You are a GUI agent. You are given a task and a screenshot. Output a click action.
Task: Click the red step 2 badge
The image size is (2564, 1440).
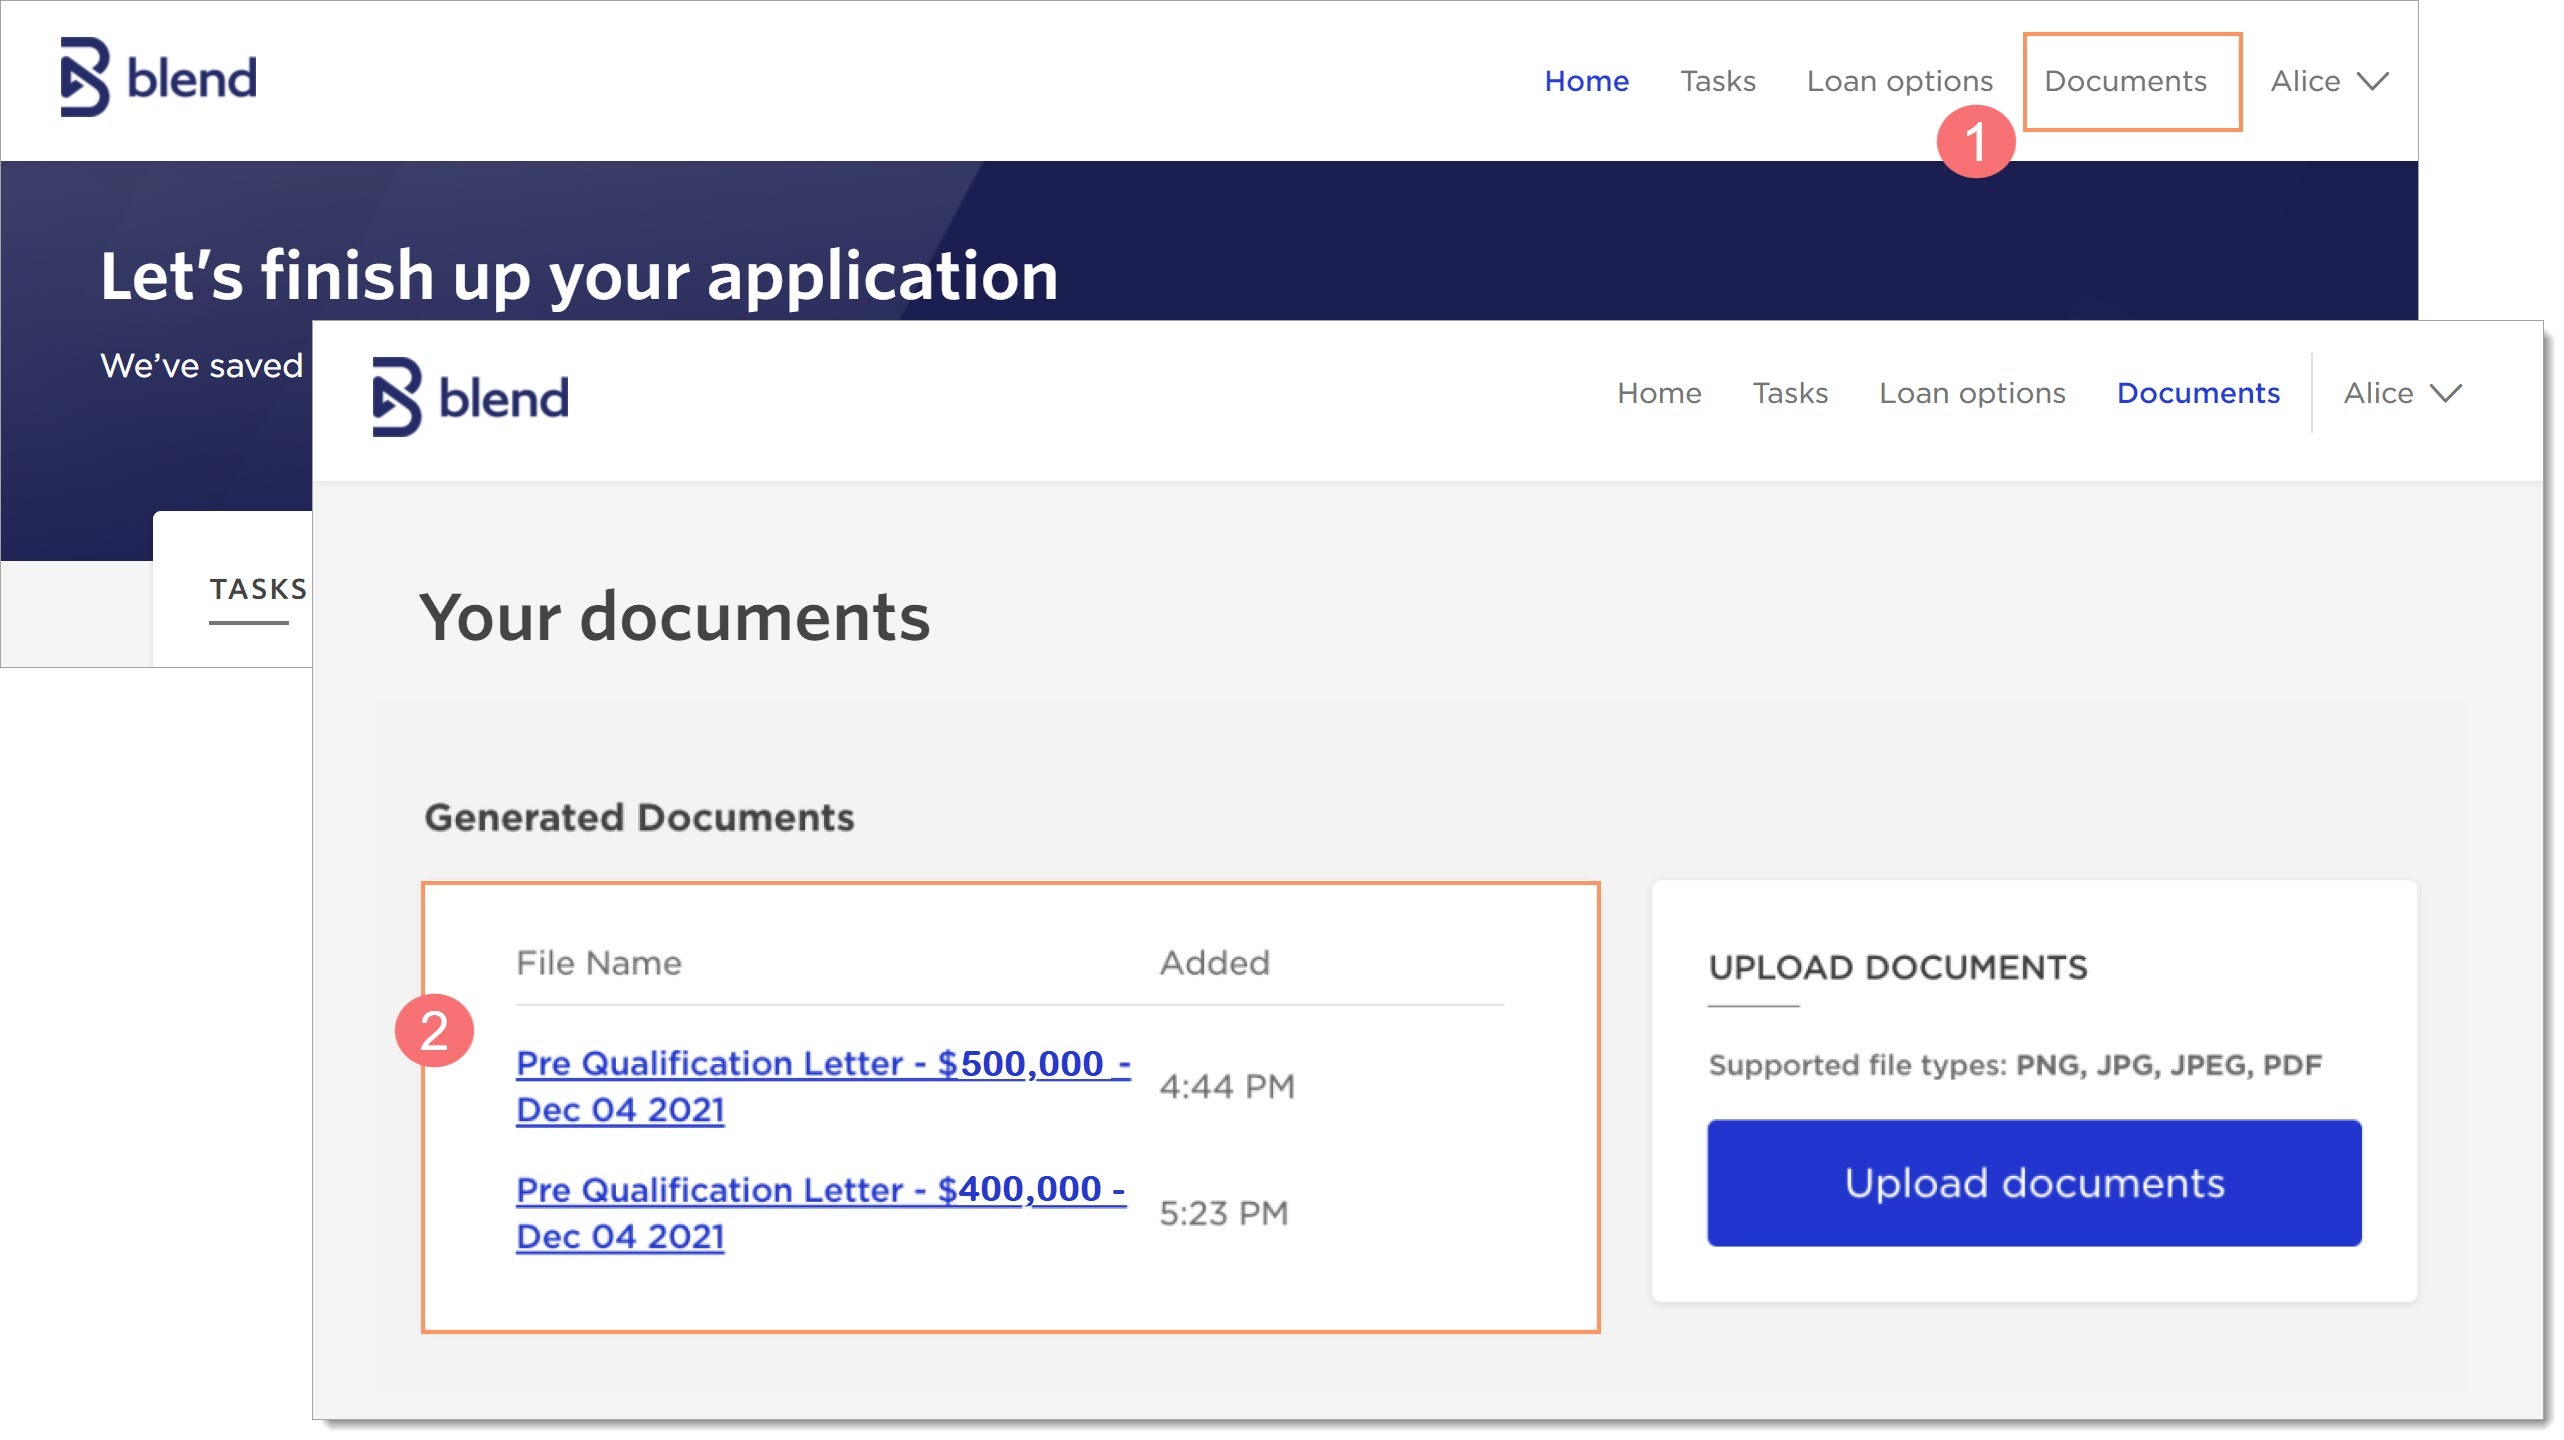[434, 1030]
